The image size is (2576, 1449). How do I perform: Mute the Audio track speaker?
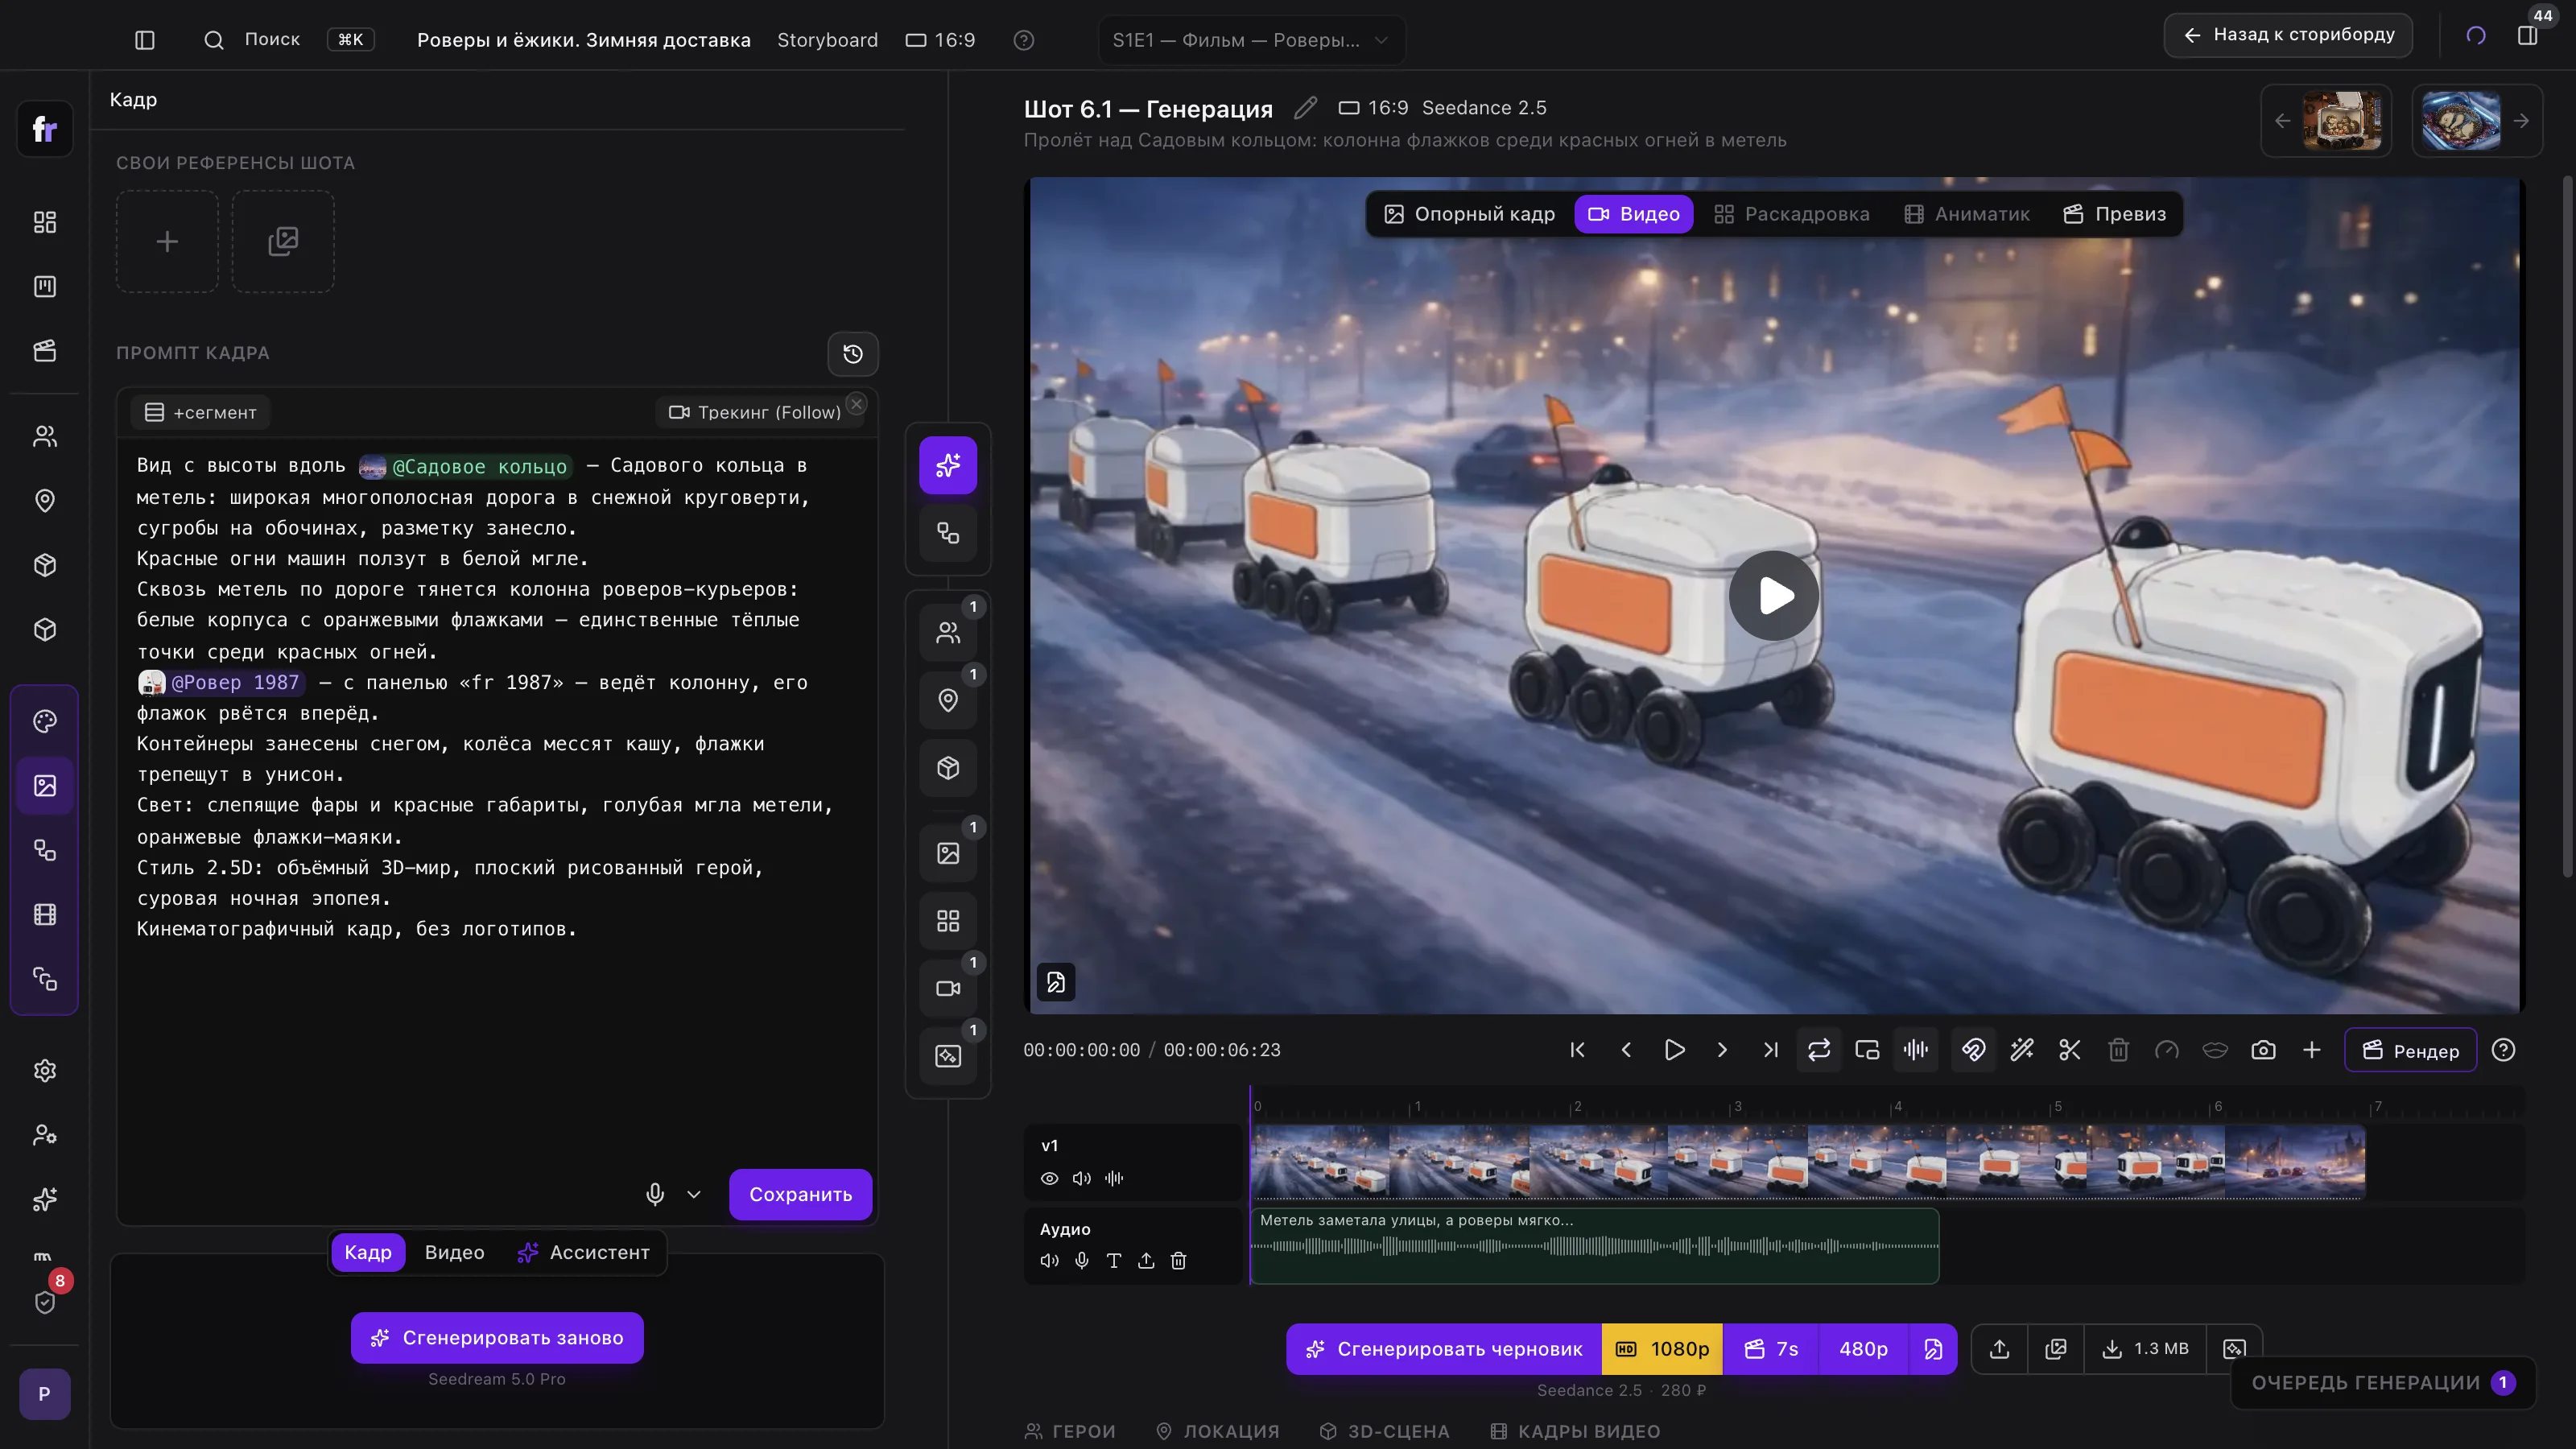(x=1049, y=1260)
